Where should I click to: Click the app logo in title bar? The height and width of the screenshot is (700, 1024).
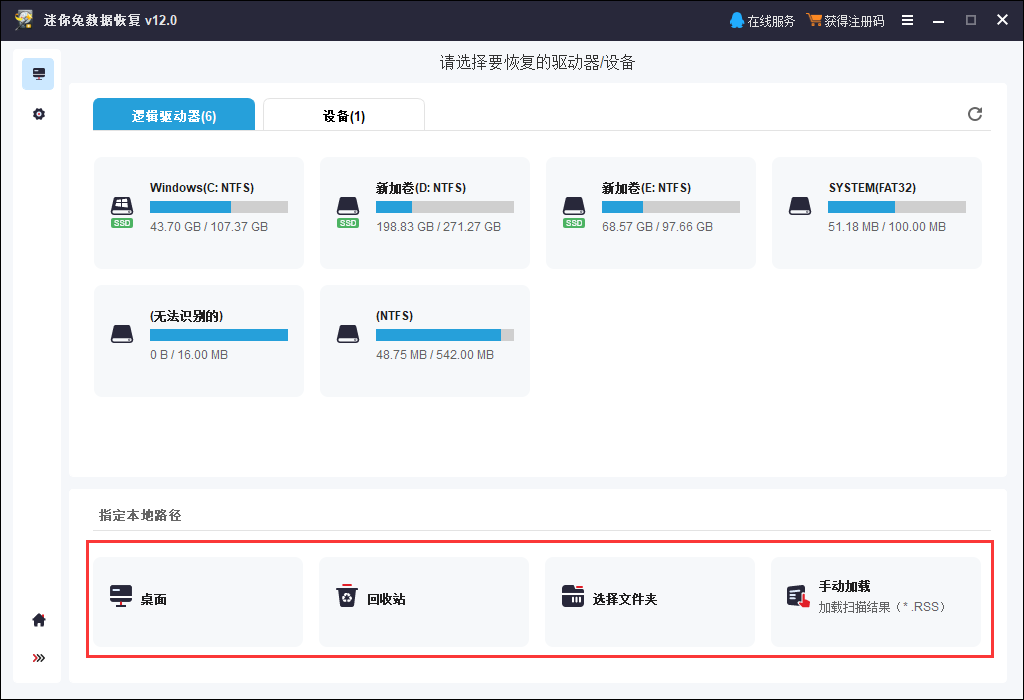[24, 20]
